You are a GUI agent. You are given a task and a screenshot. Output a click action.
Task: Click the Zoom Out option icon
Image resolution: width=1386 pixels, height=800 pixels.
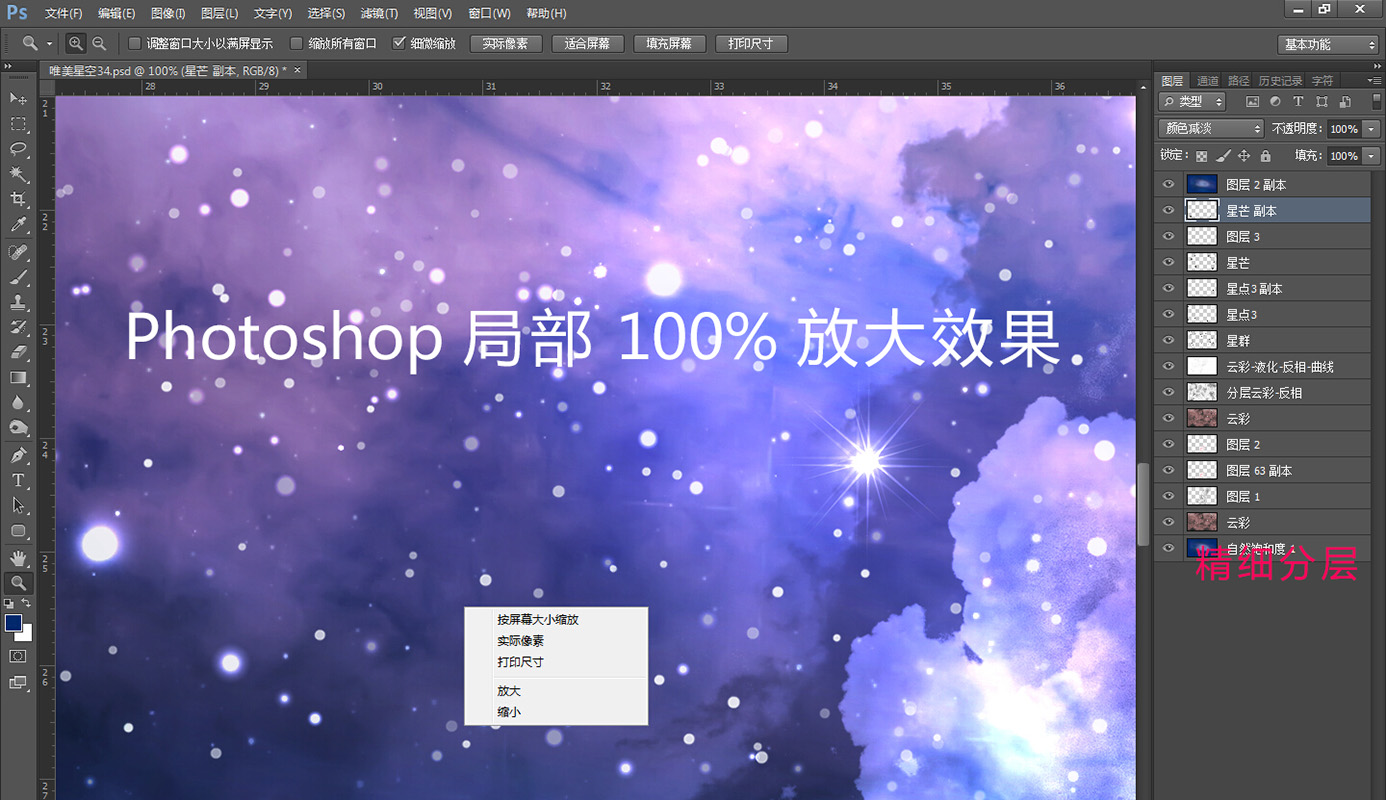coord(99,44)
